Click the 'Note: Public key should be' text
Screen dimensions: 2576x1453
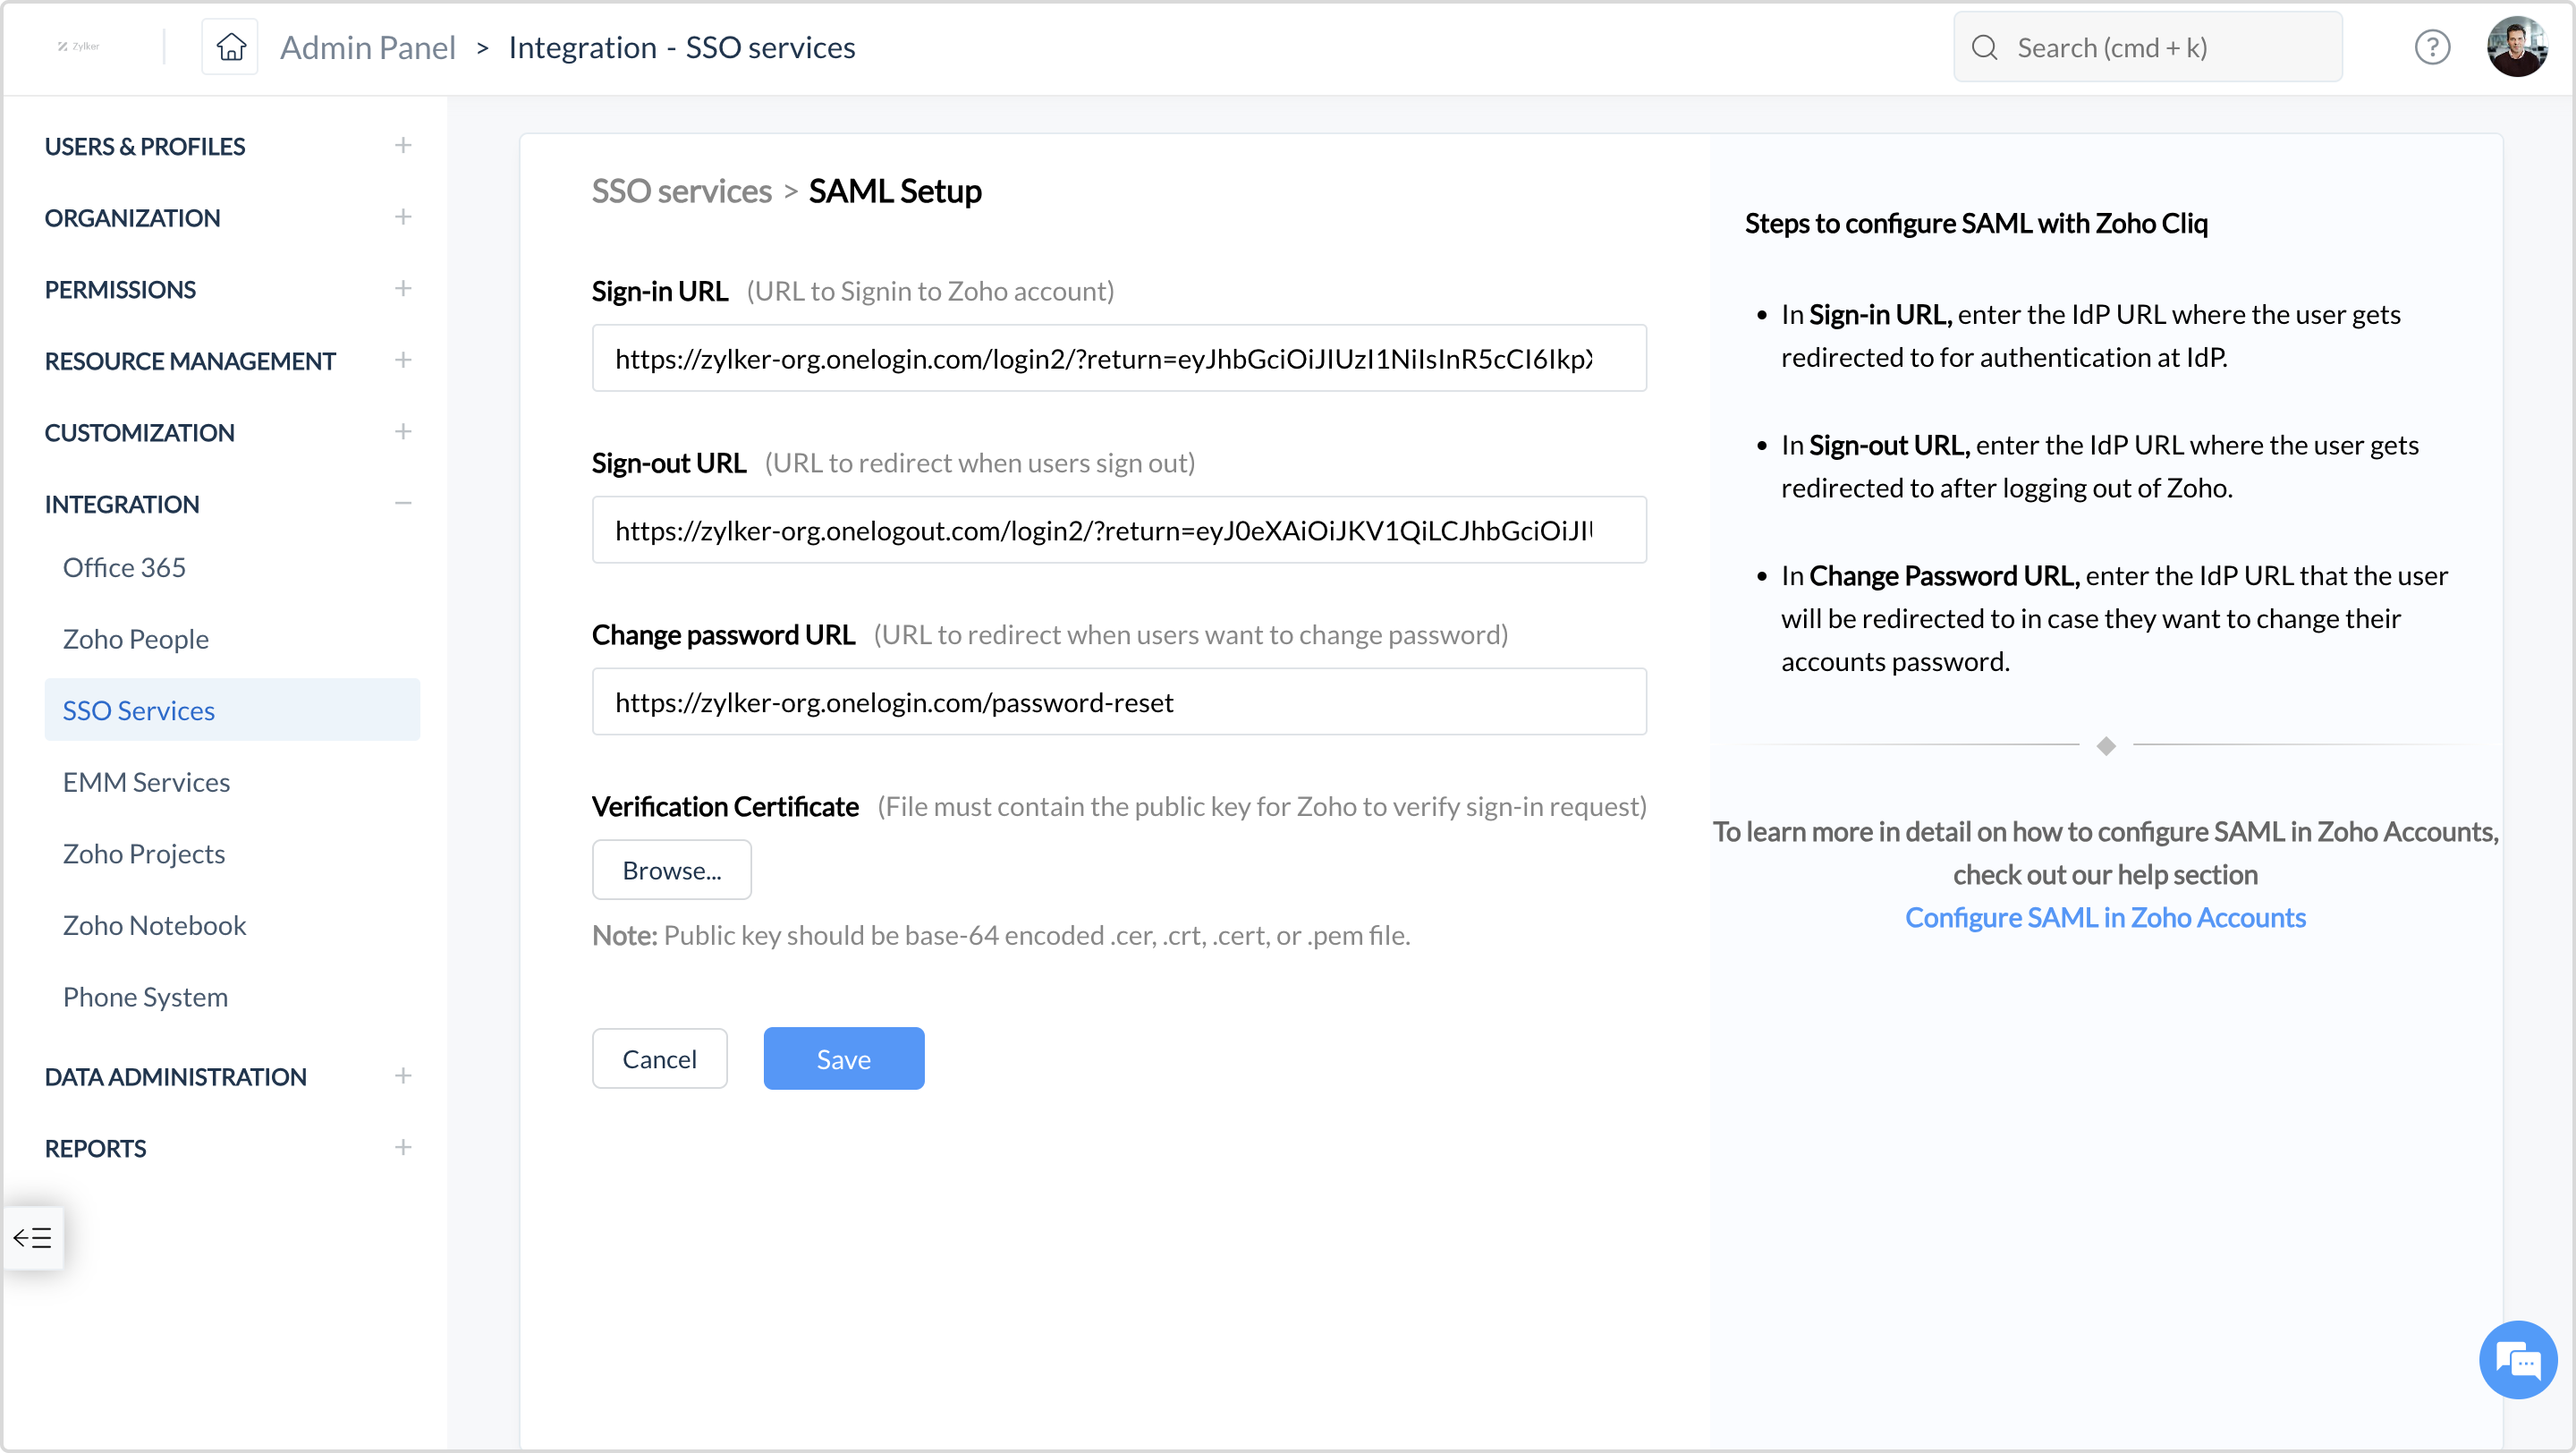[1001, 935]
